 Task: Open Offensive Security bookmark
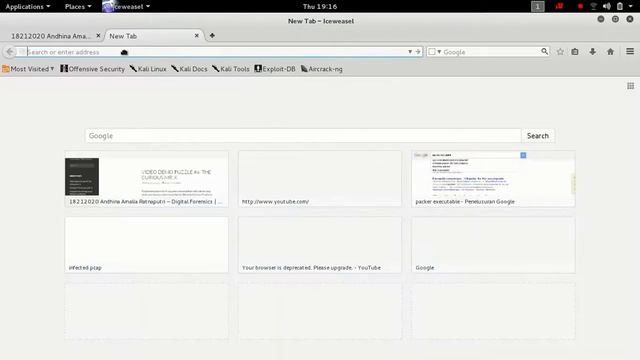pos(93,69)
